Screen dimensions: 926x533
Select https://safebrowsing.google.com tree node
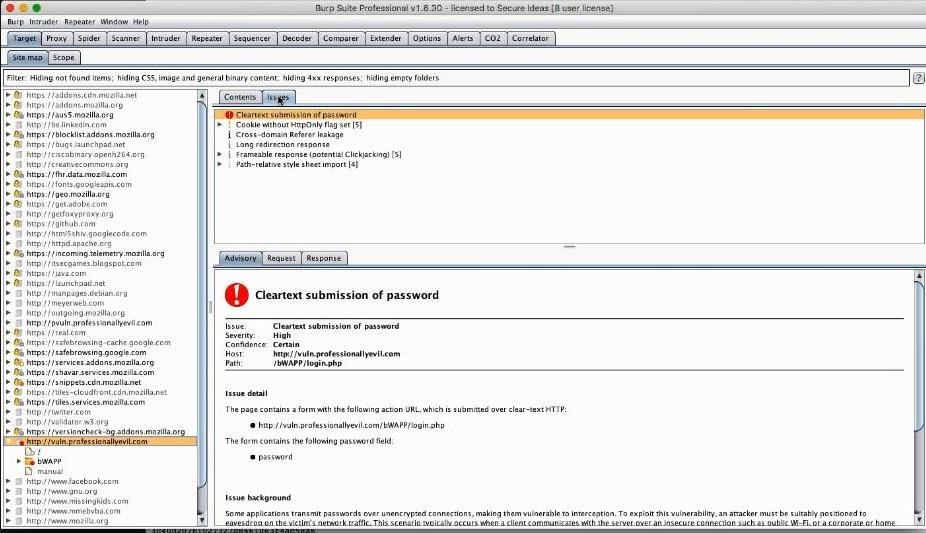pos(86,352)
